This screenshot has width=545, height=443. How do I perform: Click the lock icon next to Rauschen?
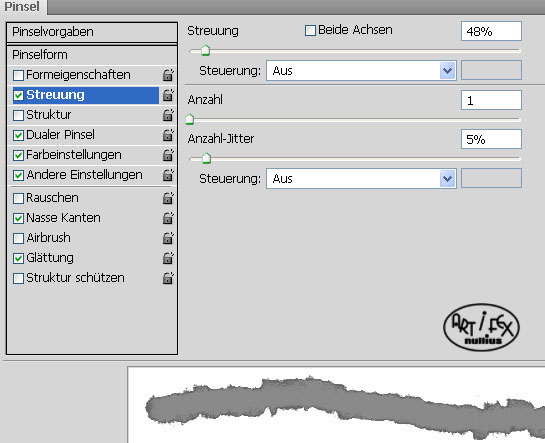(x=168, y=198)
